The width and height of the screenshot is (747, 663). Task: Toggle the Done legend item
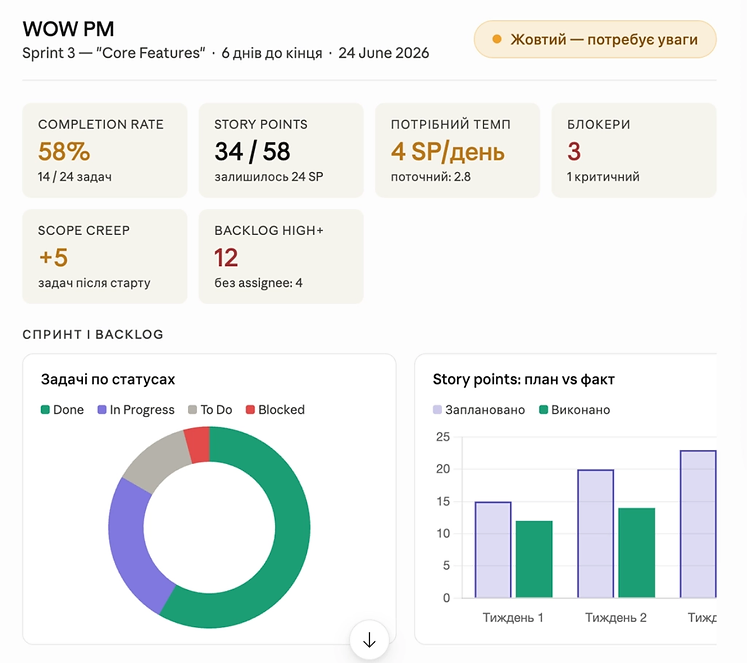[62, 410]
